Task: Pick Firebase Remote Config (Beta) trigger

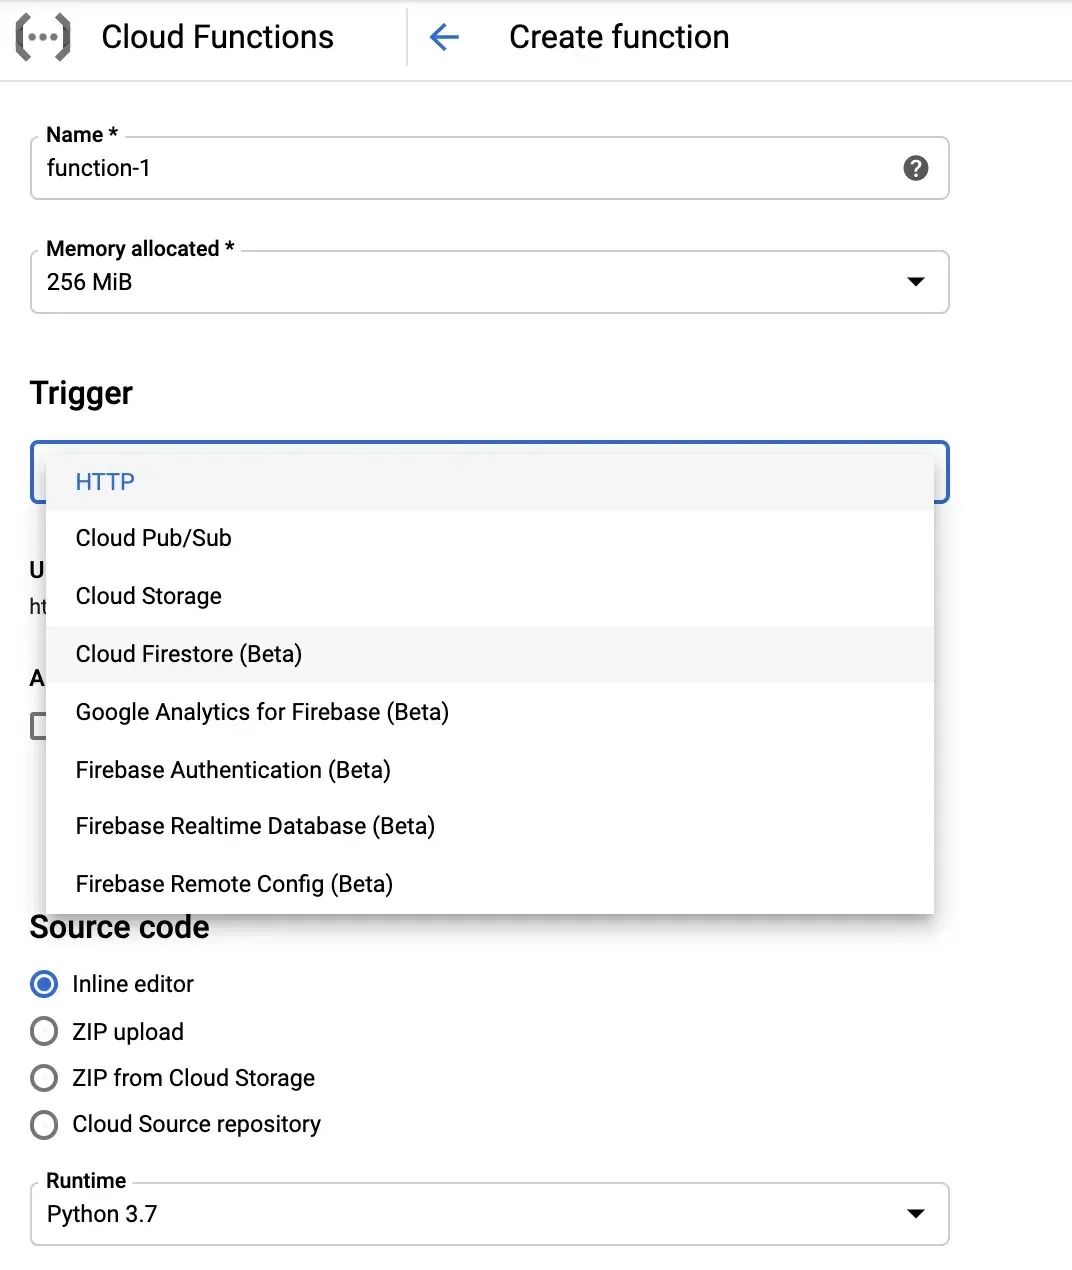Action: click(x=490, y=884)
